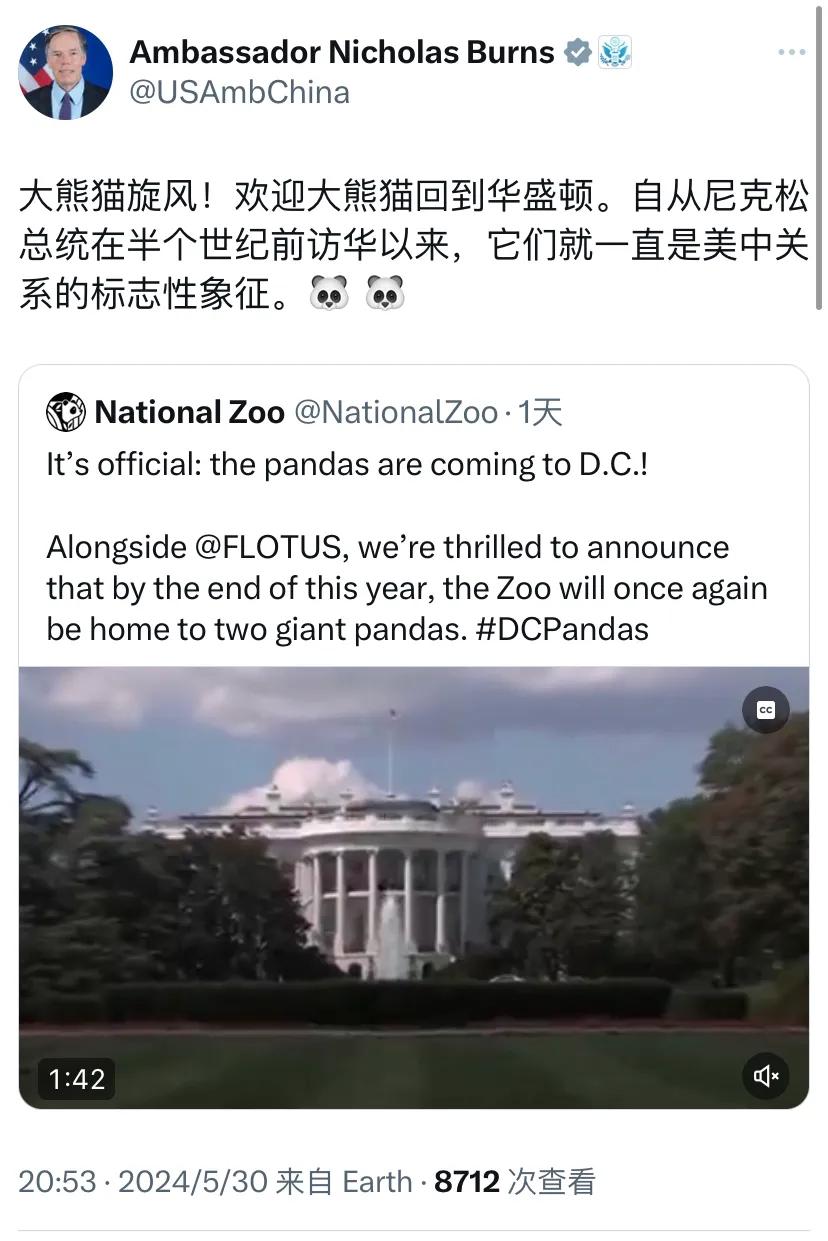Click the government affiliation eagle badge
828x1241 pixels.
tap(614, 52)
